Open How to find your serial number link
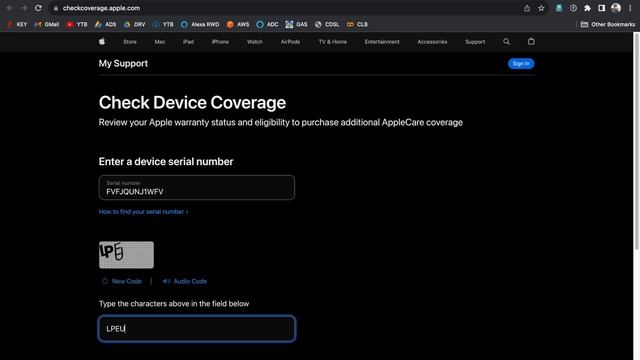The height and width of the screenshot is (360, 640). [x=143, y=212]
